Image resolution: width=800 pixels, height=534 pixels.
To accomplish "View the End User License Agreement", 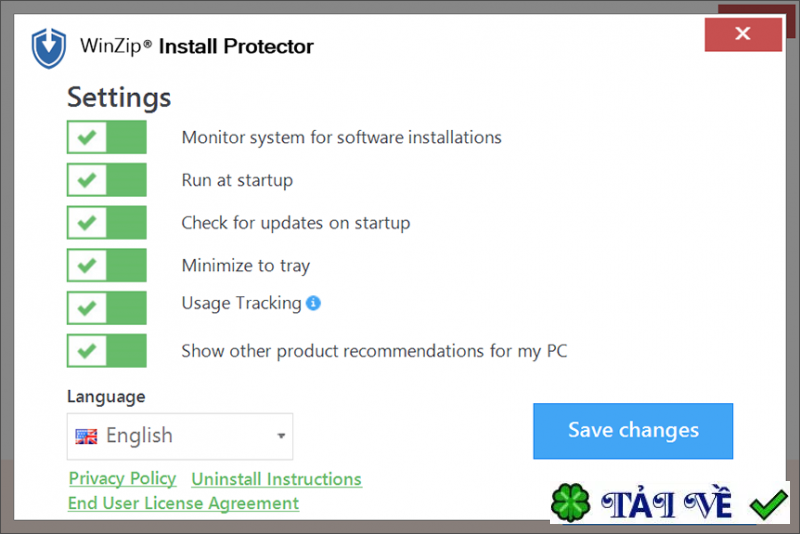I will point(183,503).
